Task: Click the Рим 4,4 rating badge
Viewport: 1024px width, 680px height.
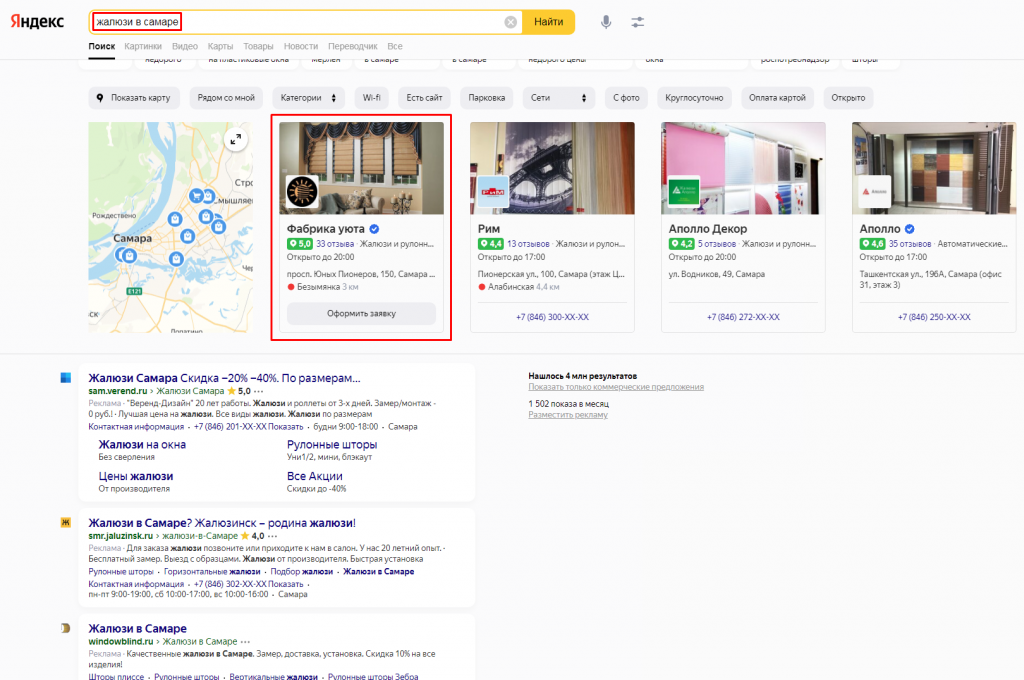Action: [x=490, y=244]
